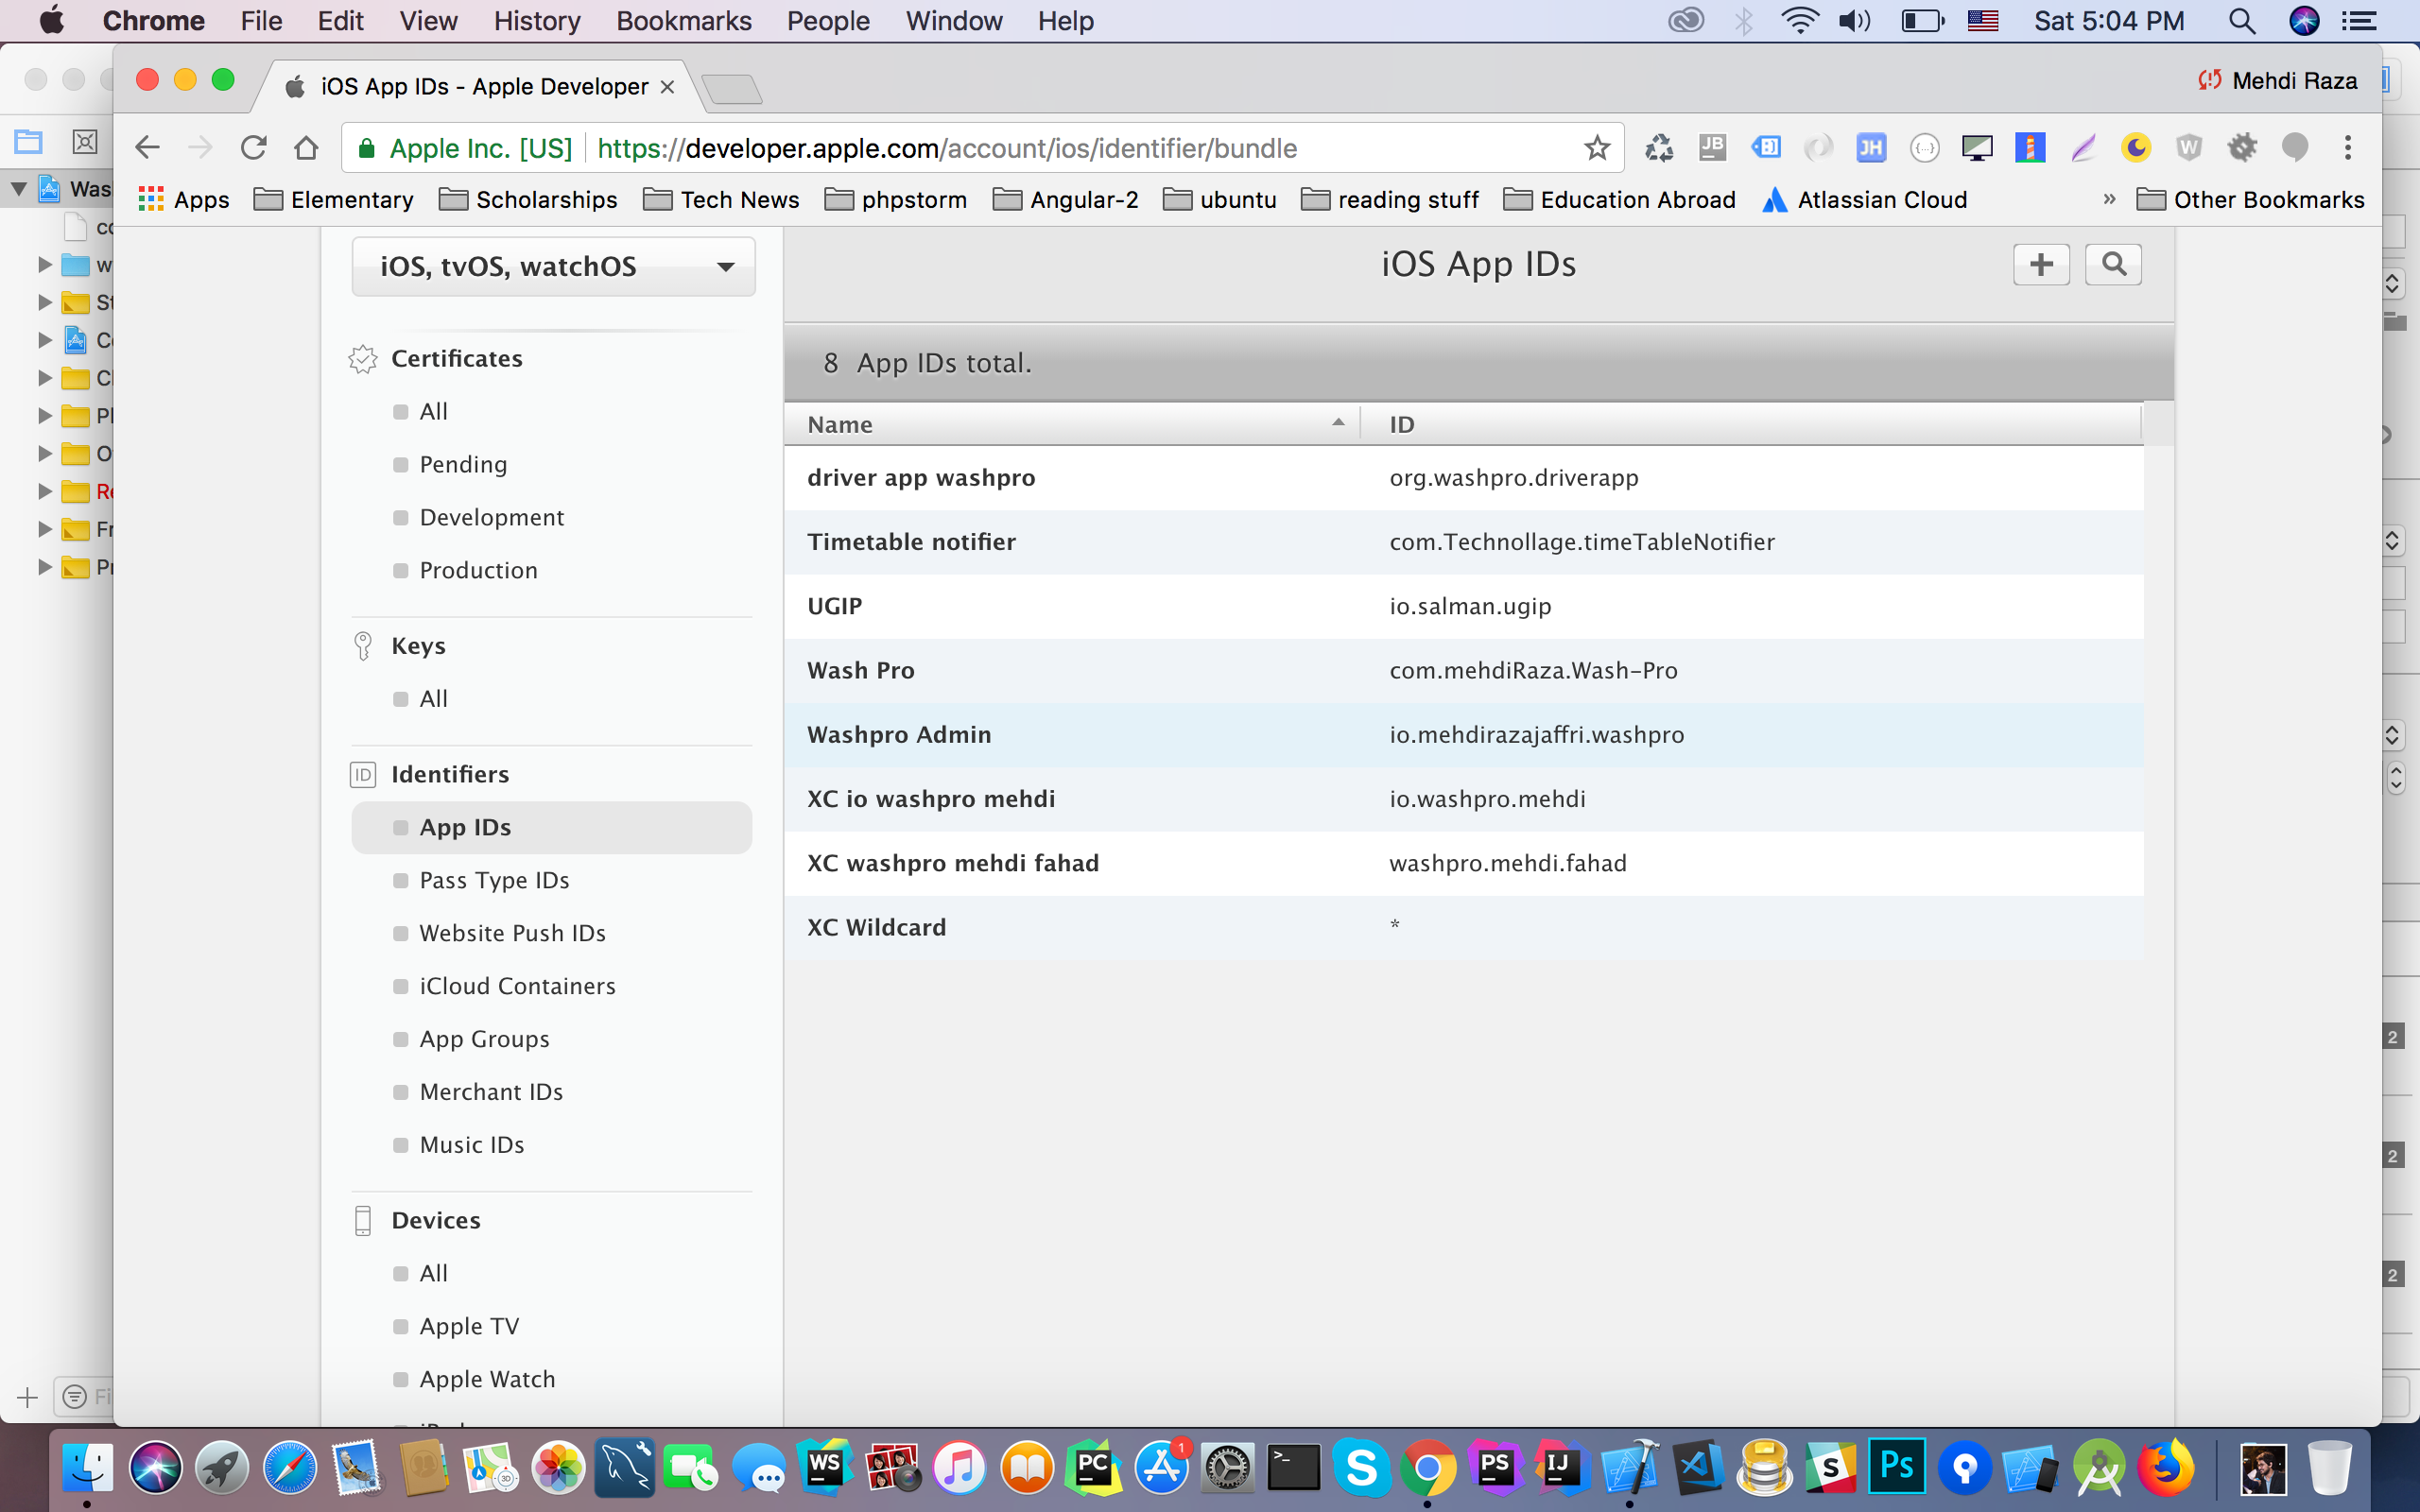The image size is (2420, 1512).
Task: Open Production certificates list
Action: click(x=478, y=570)
